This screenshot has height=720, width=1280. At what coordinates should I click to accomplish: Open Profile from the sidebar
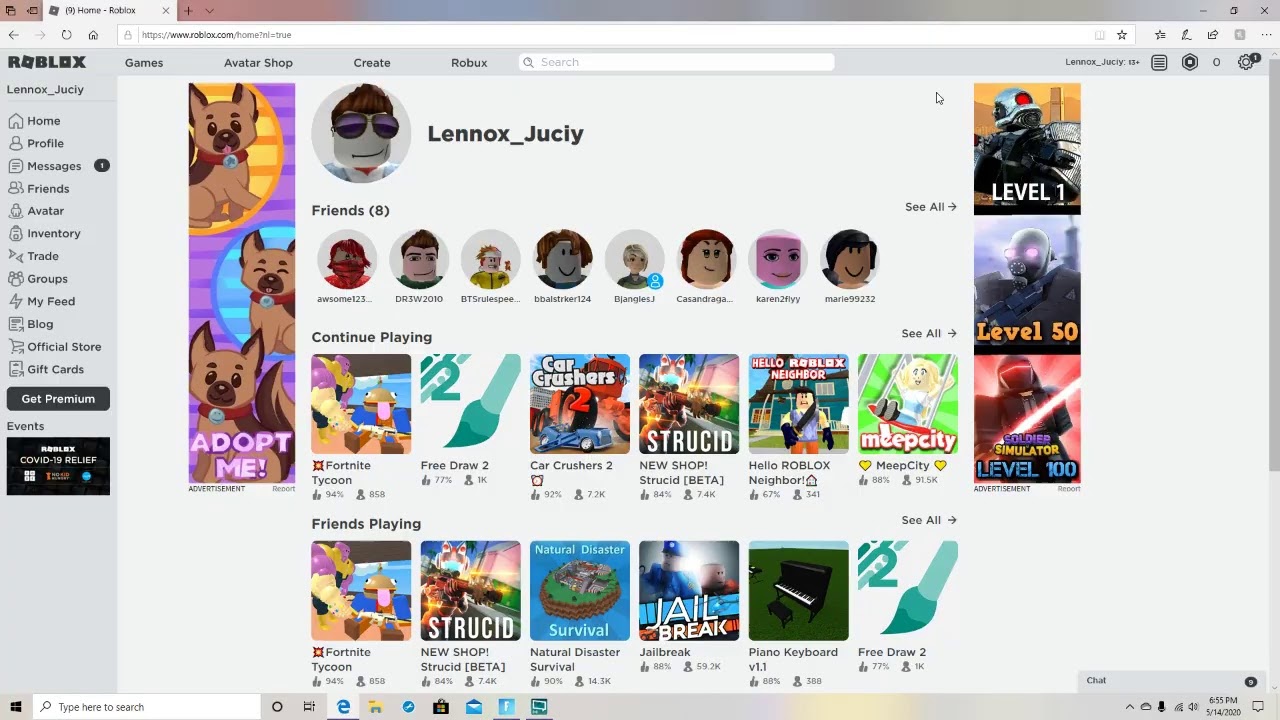(36, 143)
